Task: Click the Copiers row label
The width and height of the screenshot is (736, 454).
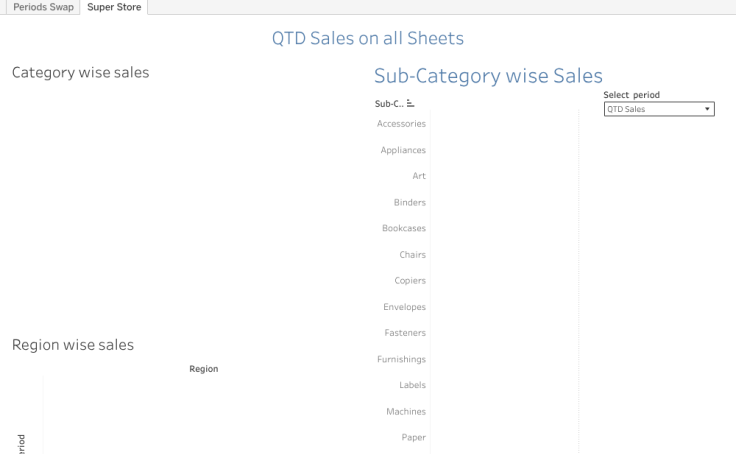Action: pyautogui.click(x=410, y=281)
